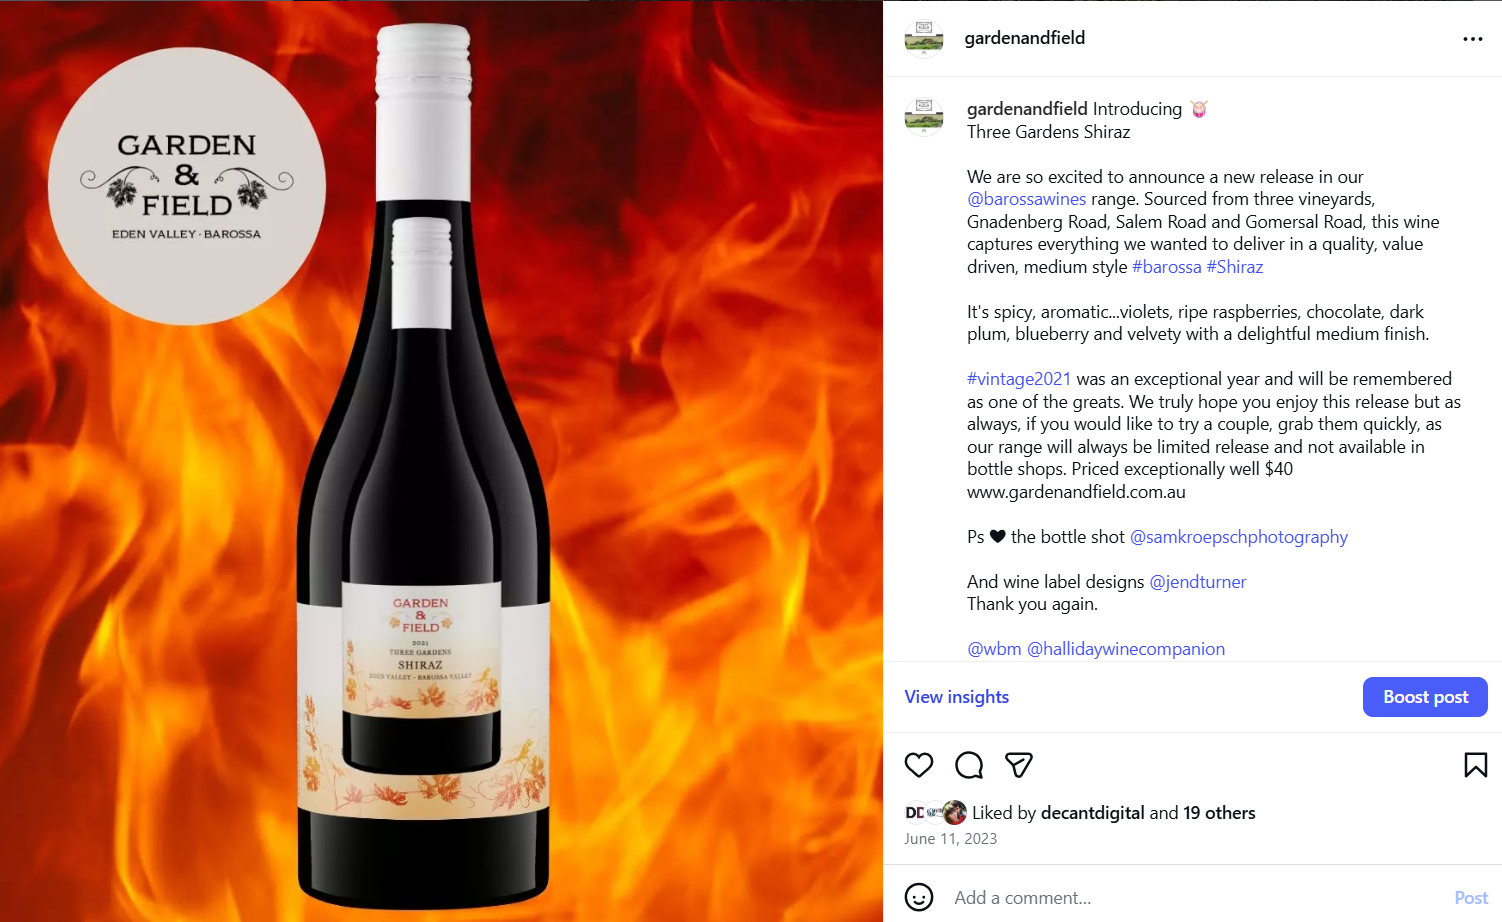Open View insights
1502x922 pixels.
coord(956,697)
